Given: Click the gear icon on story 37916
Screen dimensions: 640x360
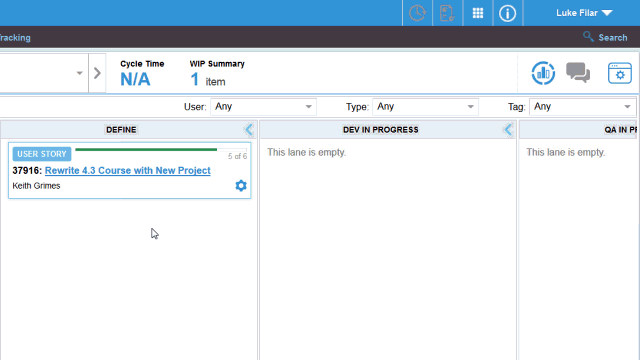Looking at the screenshot, I should (241, 186).
